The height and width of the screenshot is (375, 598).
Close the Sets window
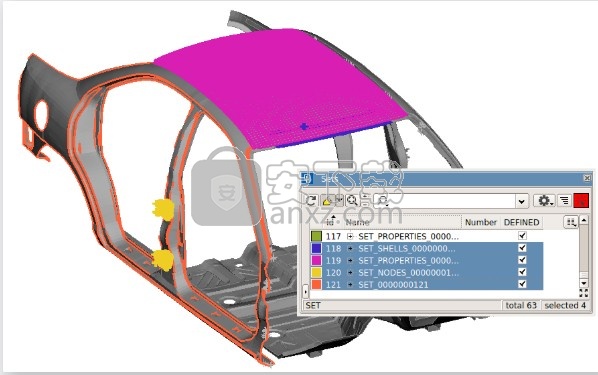[587, 178]
